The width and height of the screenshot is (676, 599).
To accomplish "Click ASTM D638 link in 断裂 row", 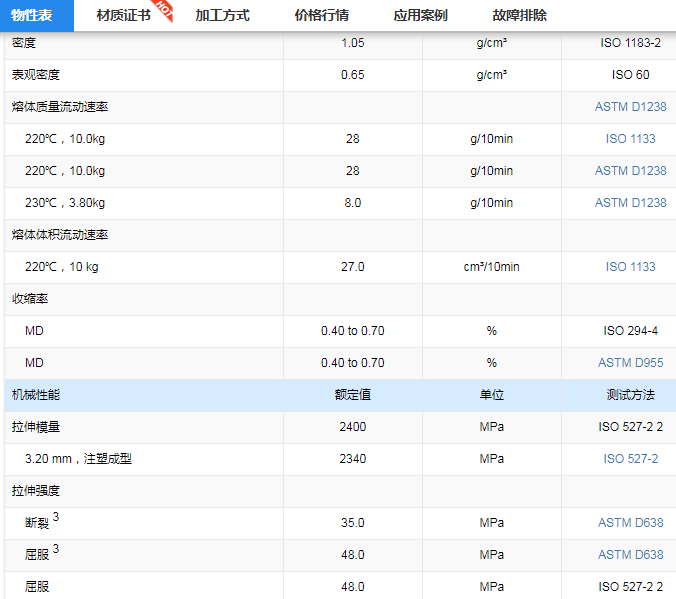I will (x=630, y=523).
